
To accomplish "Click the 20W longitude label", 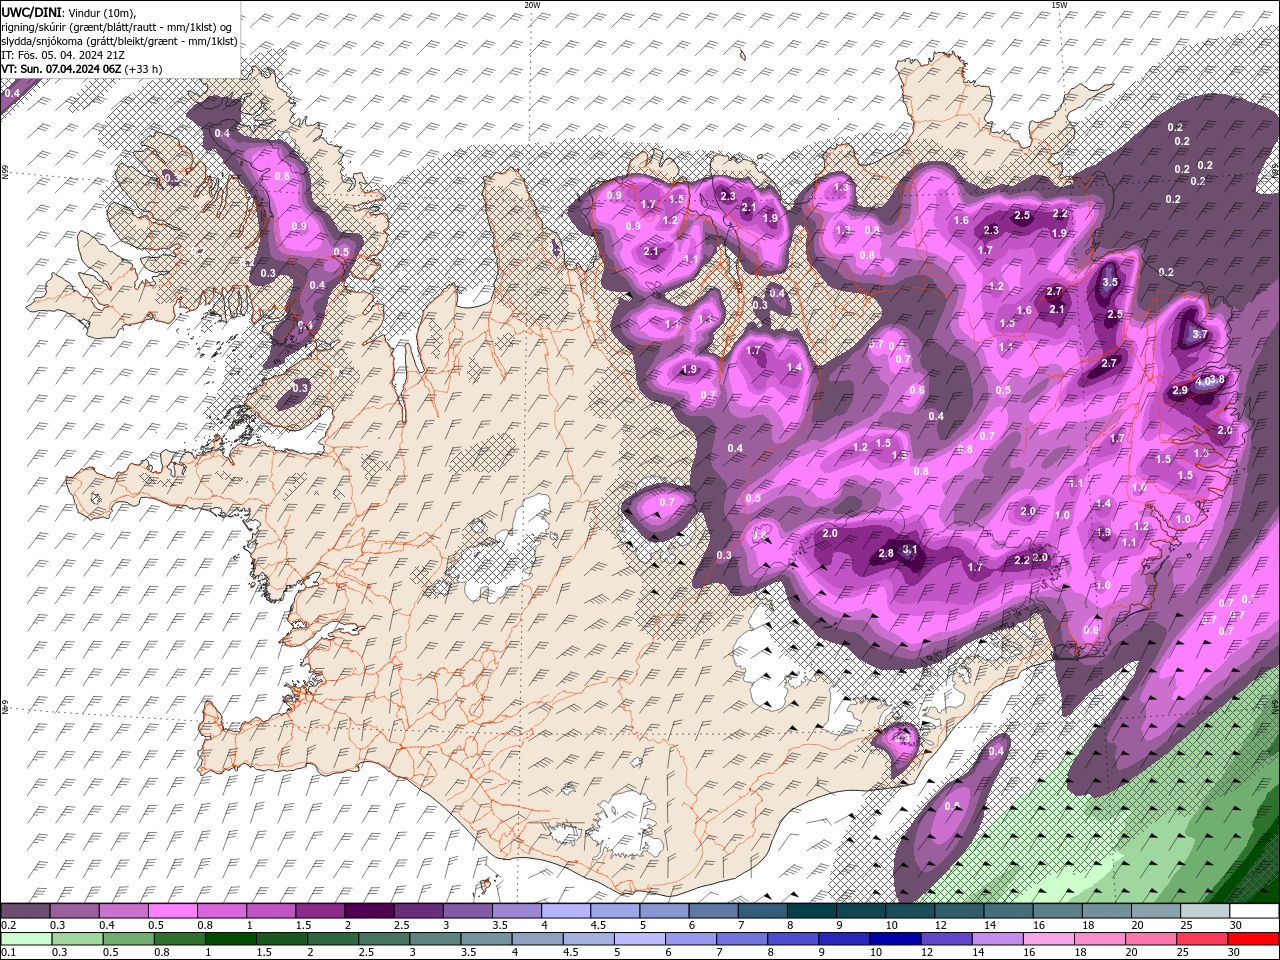I will pos(532,5).
